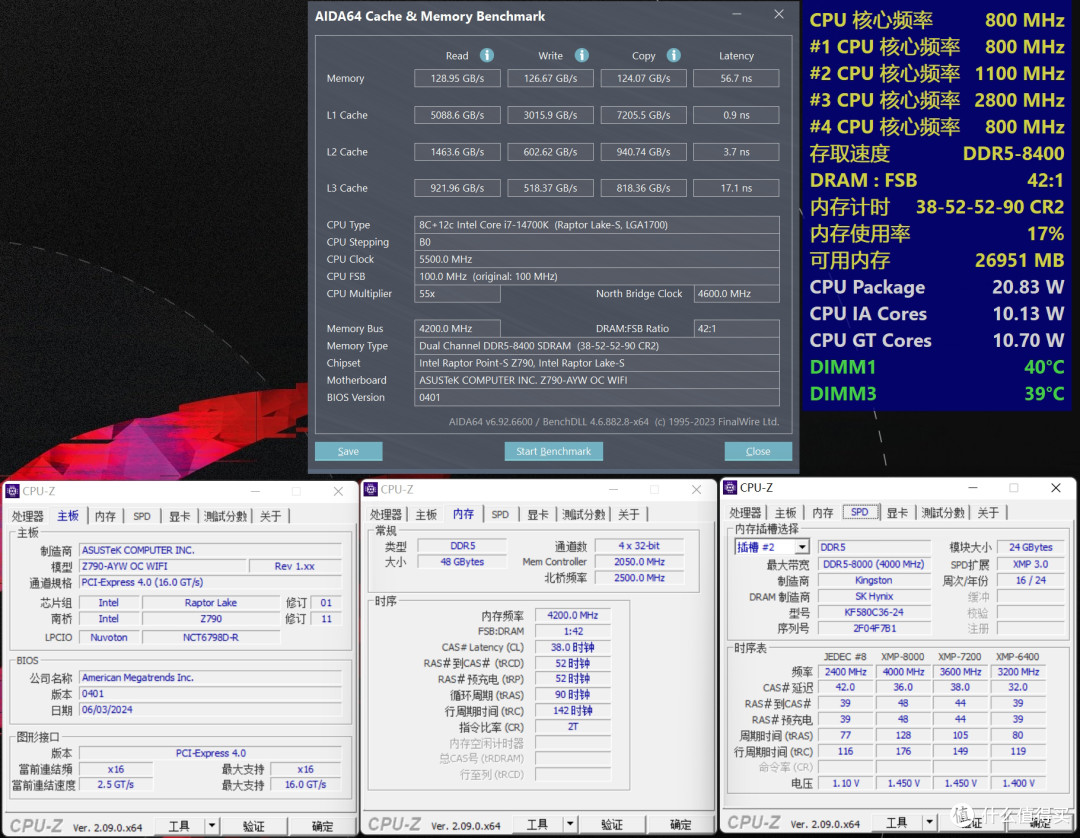Close the right CPU-Z window
The height and width of the screenshot is (838, 1080).
pos(1056,488)
